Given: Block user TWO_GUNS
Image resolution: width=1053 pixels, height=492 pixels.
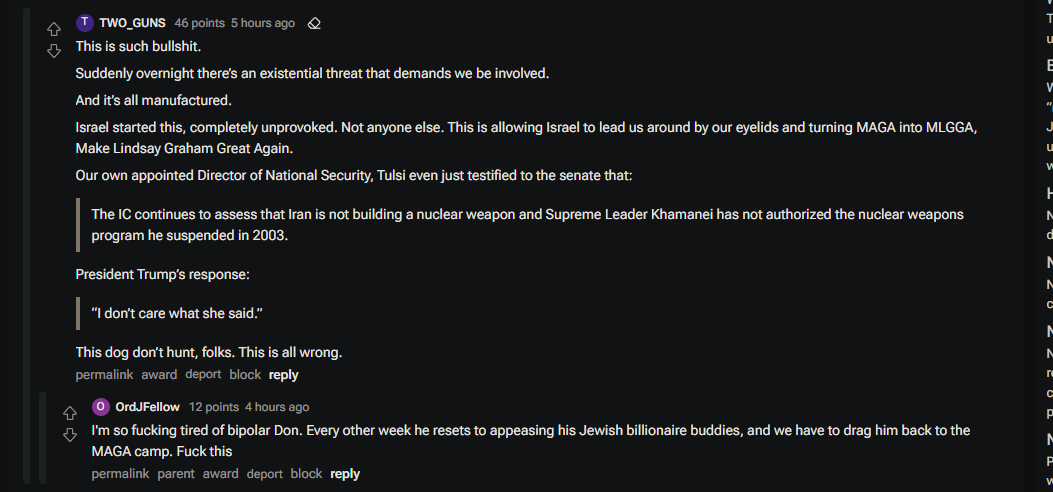Looking at the screenshot, I should tap(245, 375).
